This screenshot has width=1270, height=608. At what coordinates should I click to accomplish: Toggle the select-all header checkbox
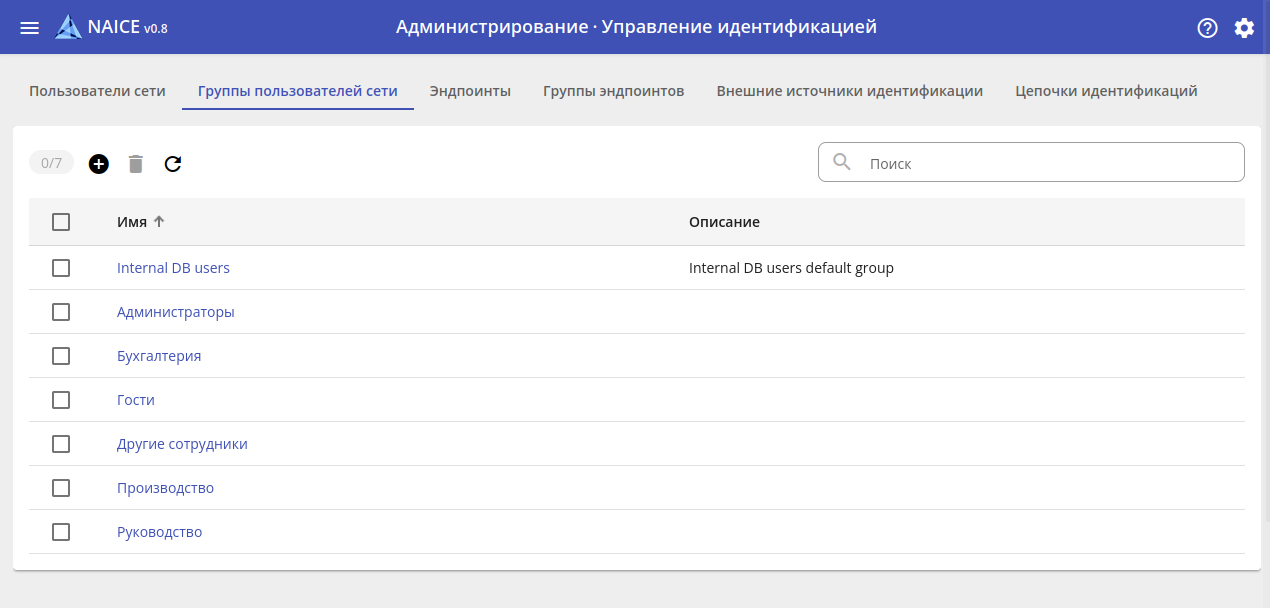pos(61,222)
